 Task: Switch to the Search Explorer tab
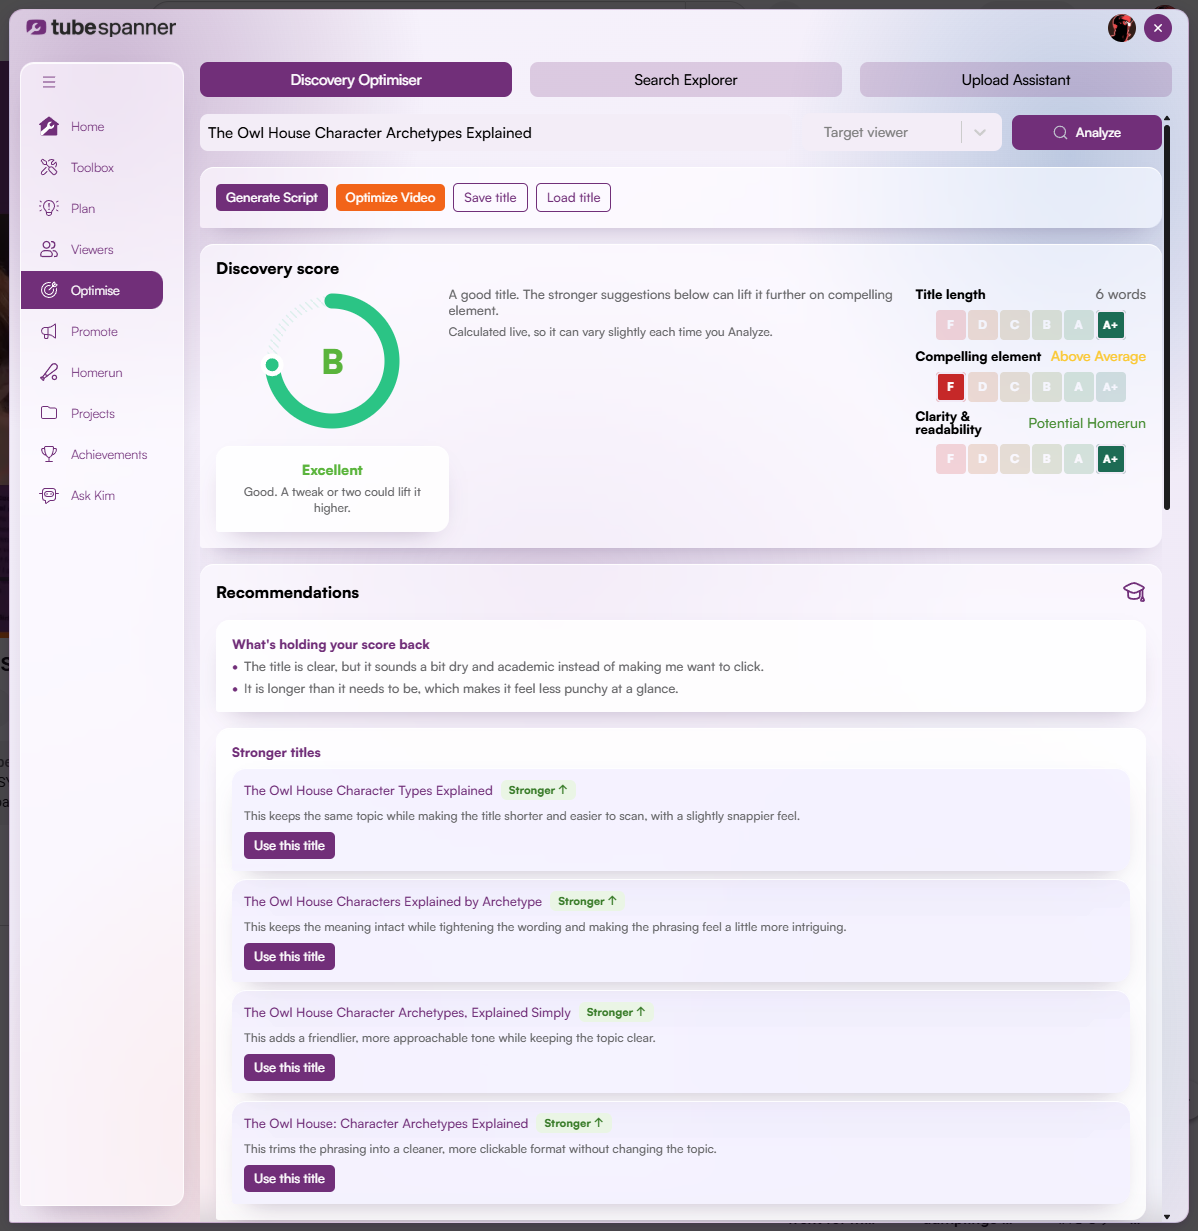tap(686, 80)
